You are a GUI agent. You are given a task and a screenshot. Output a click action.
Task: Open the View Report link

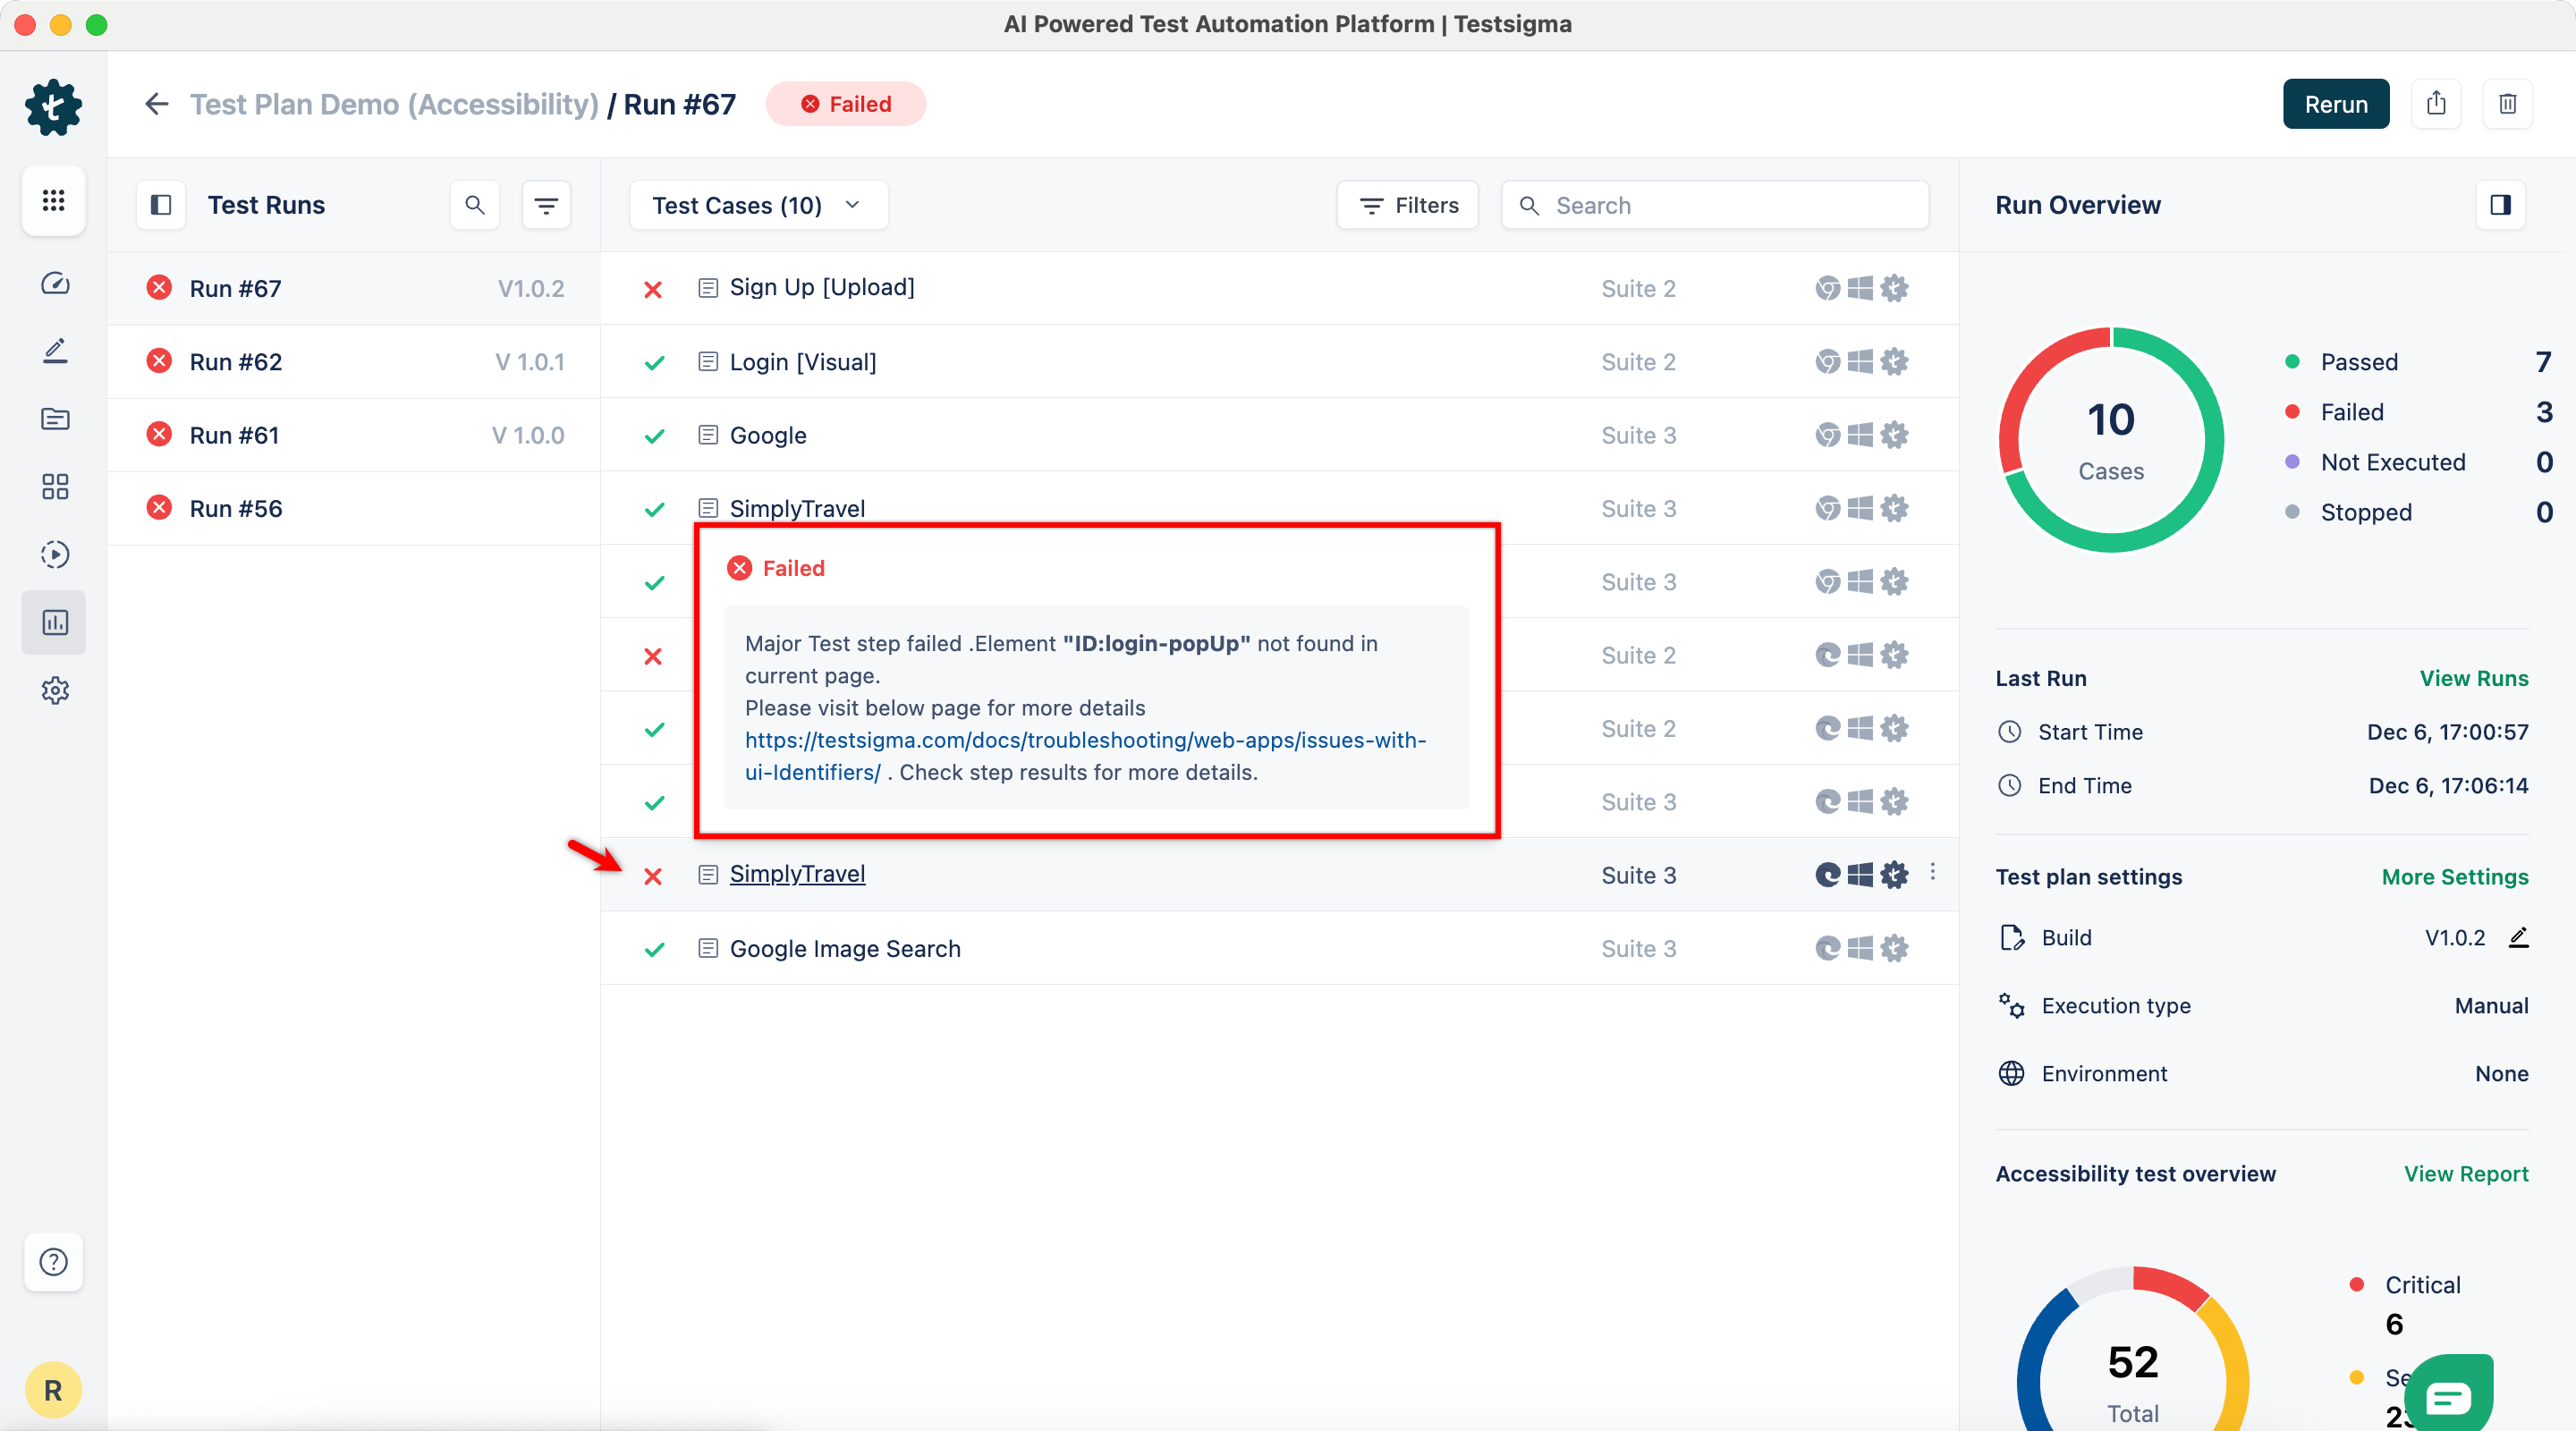point(2465,1174)
